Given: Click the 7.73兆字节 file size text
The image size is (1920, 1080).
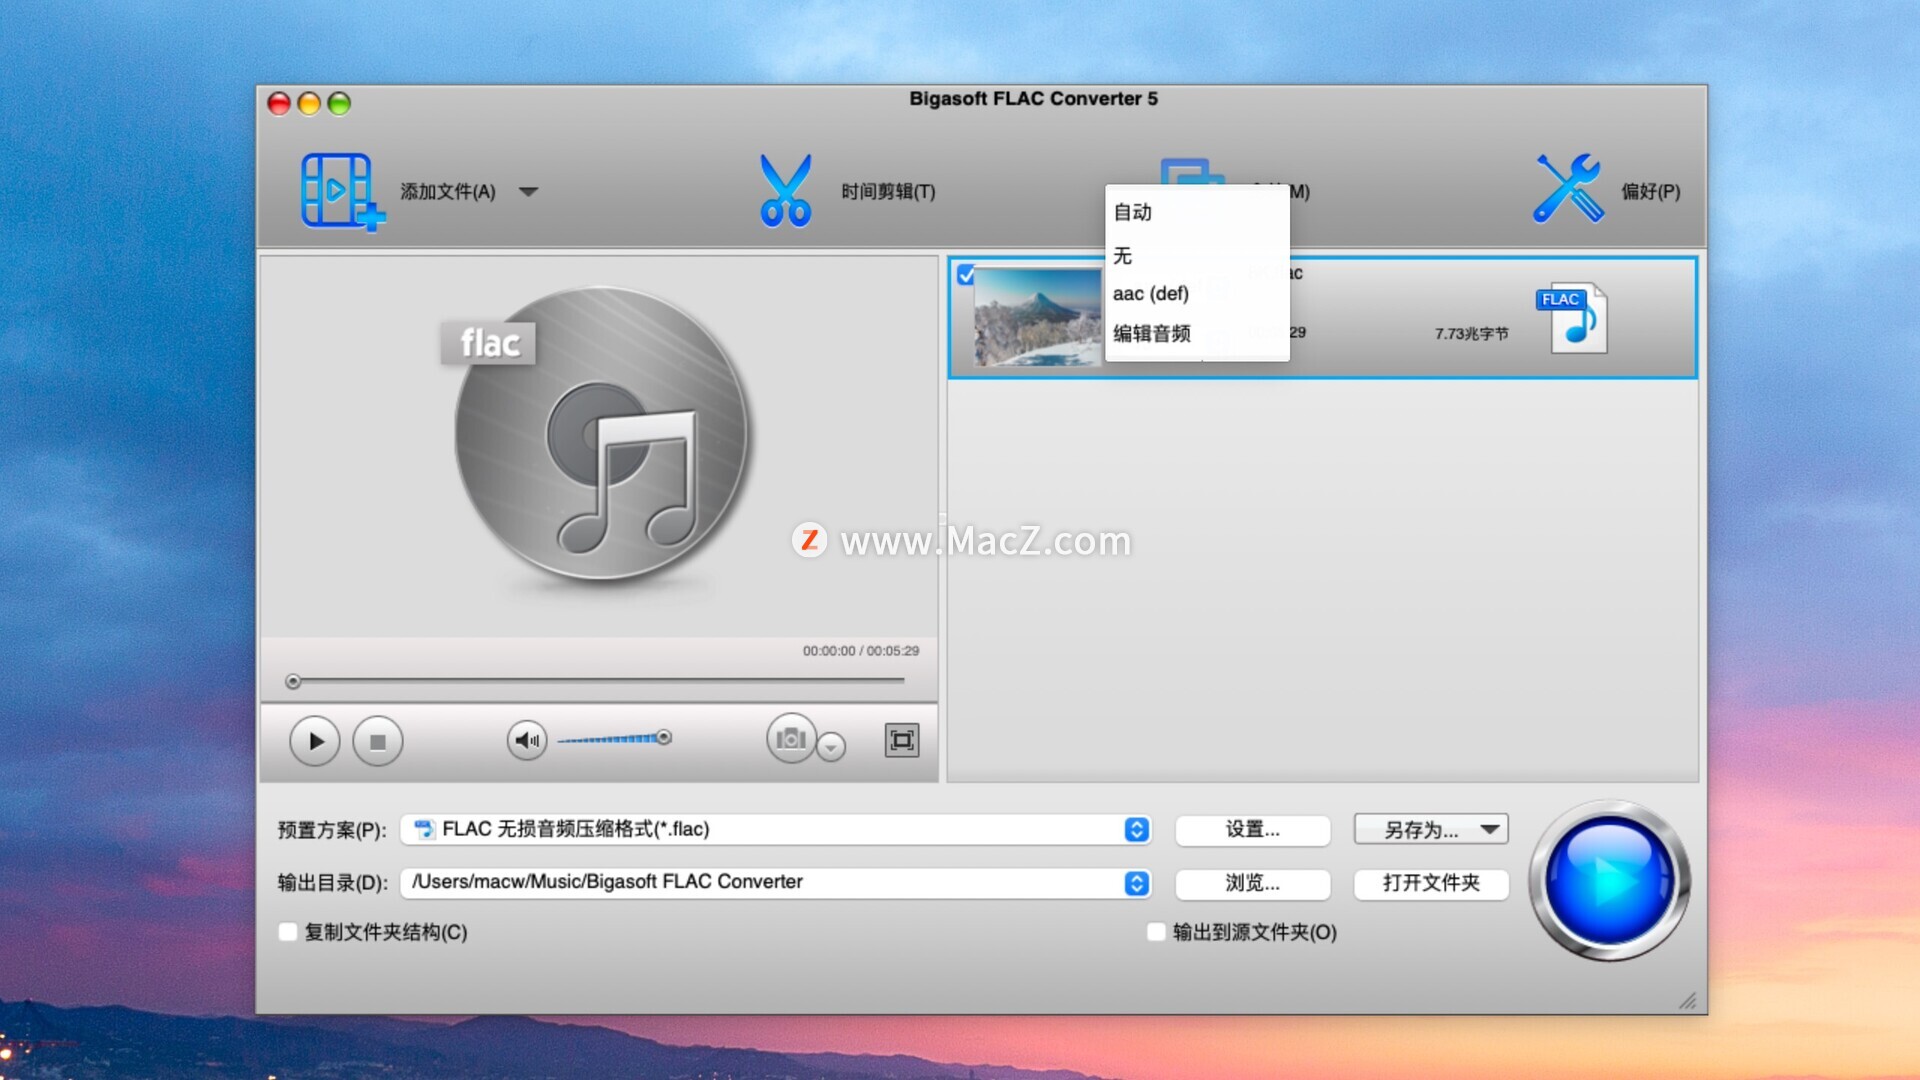Looking at the screenshot, I should (x=1471, y=333).
